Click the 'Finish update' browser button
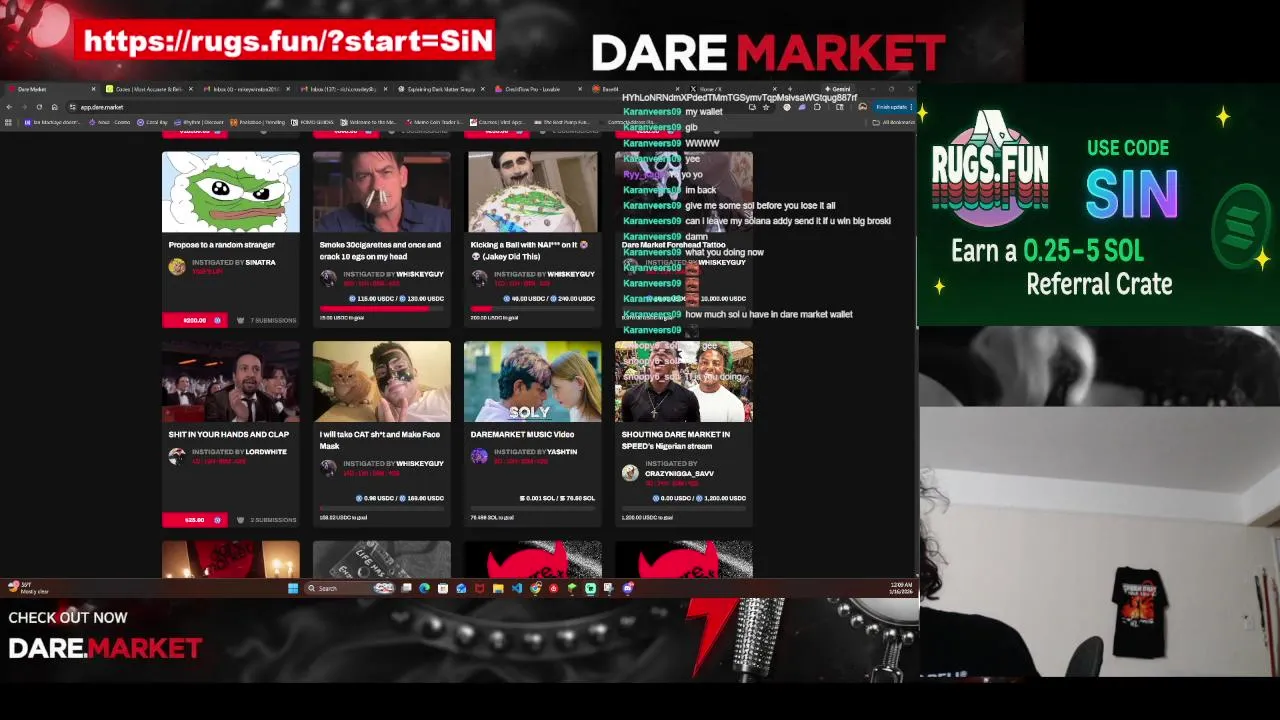Viewport: 1280px width, 720px height. (x=893, y=107)
